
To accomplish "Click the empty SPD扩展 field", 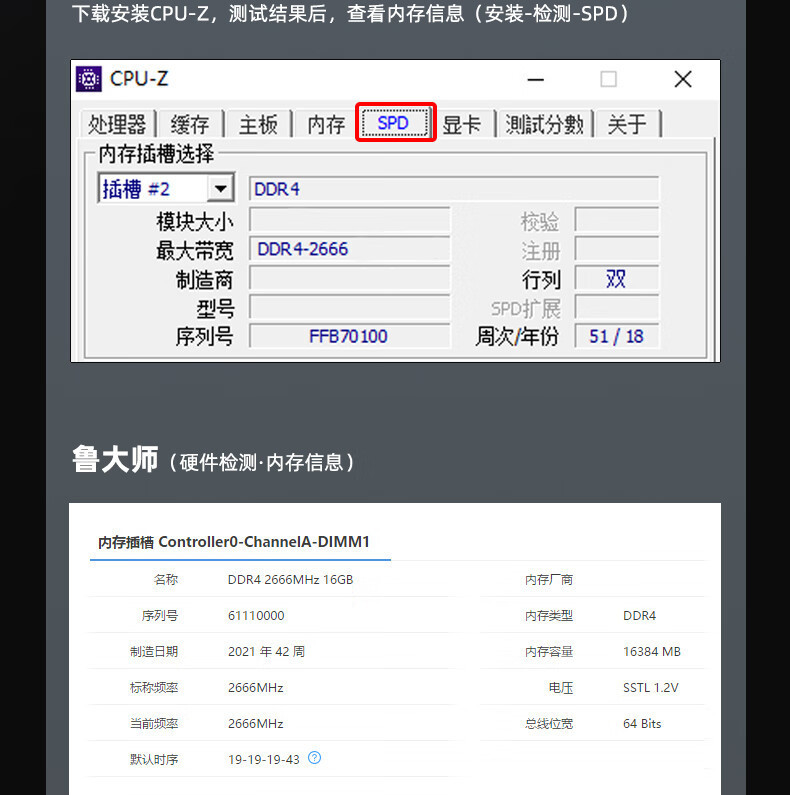I will point(617,307).
